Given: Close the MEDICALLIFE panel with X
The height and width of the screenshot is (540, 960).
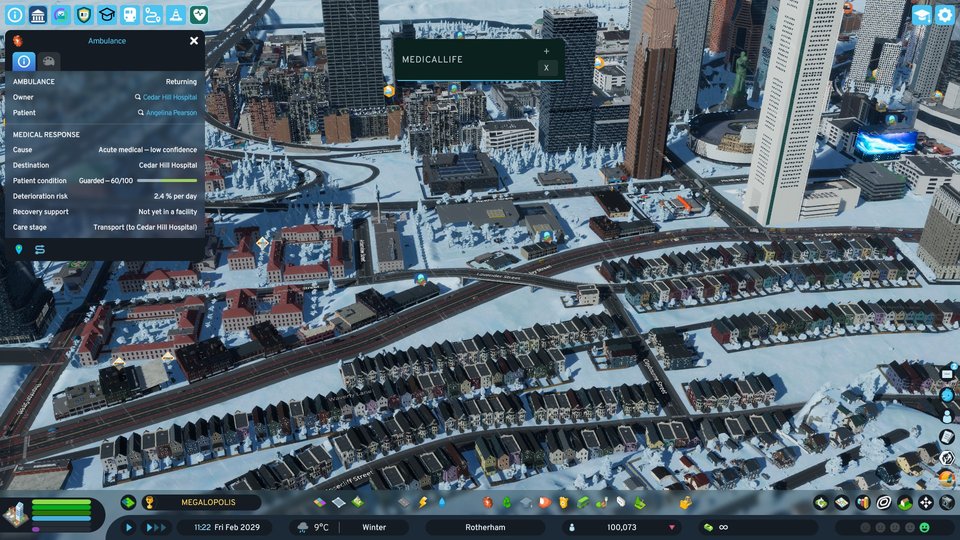Looking at the screenshot, I should [547, 68].
